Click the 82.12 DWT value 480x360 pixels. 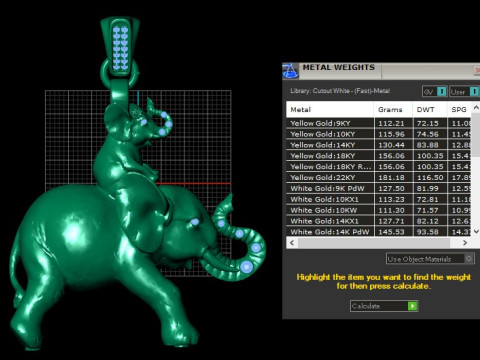click(428, 221)
